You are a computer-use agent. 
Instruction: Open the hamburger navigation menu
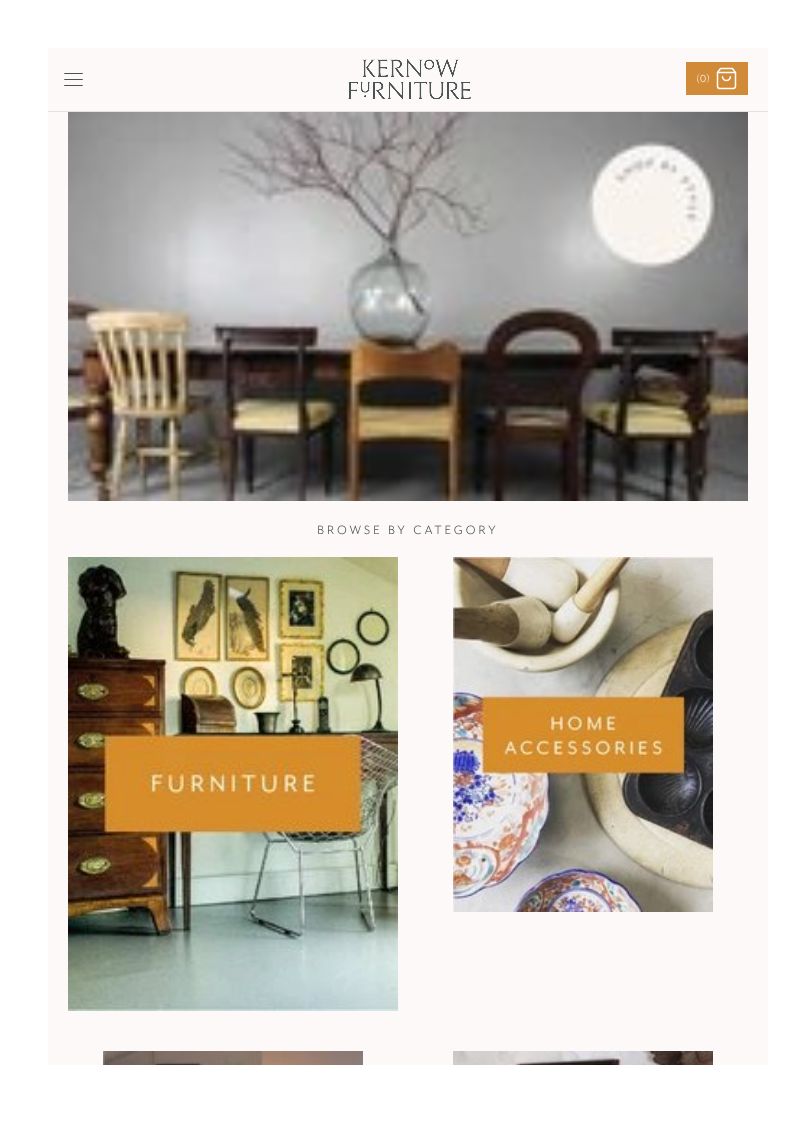pyautogui.click(x=73, y=79)
